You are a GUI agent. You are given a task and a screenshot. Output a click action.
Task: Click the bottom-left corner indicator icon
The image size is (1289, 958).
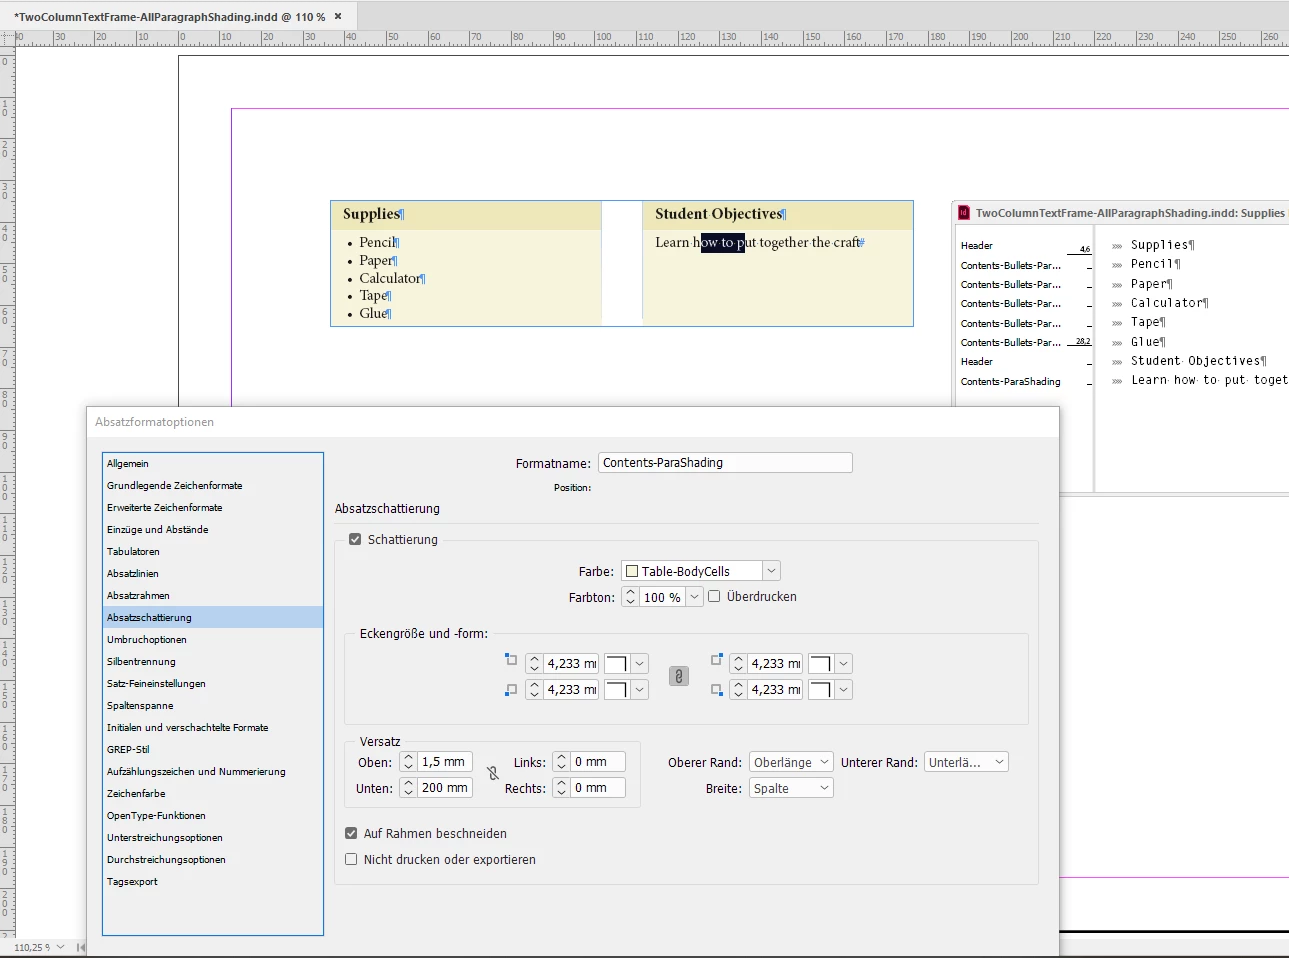click(x=511, y=689)
